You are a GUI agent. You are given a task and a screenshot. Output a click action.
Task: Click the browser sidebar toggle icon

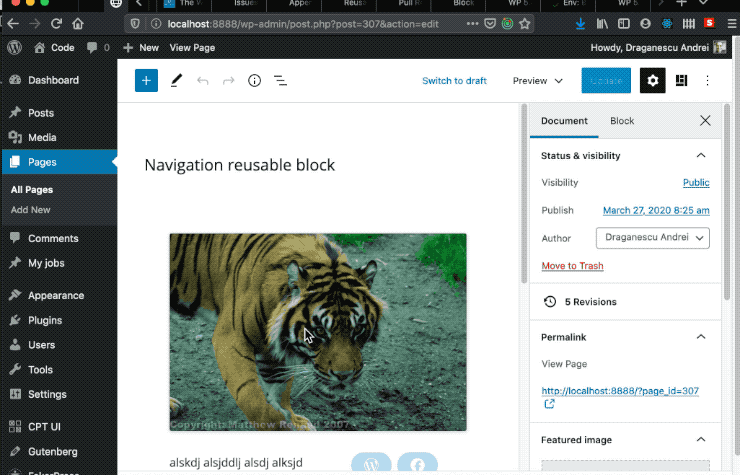[x=623, y=24]
